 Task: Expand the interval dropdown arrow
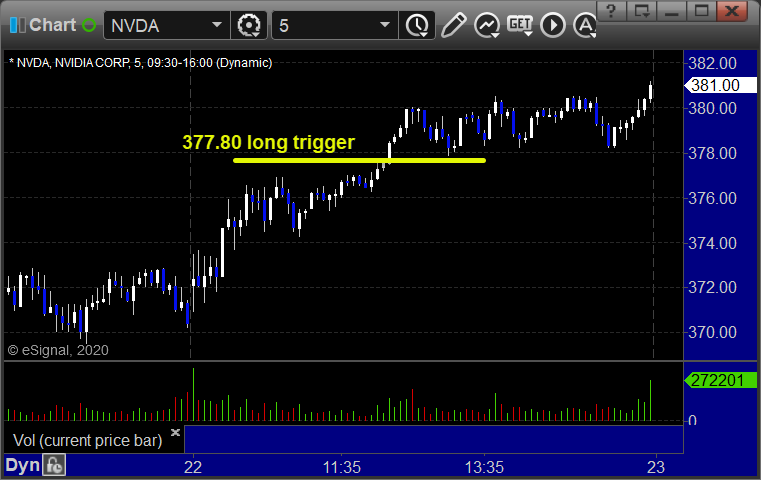point(385,24)
